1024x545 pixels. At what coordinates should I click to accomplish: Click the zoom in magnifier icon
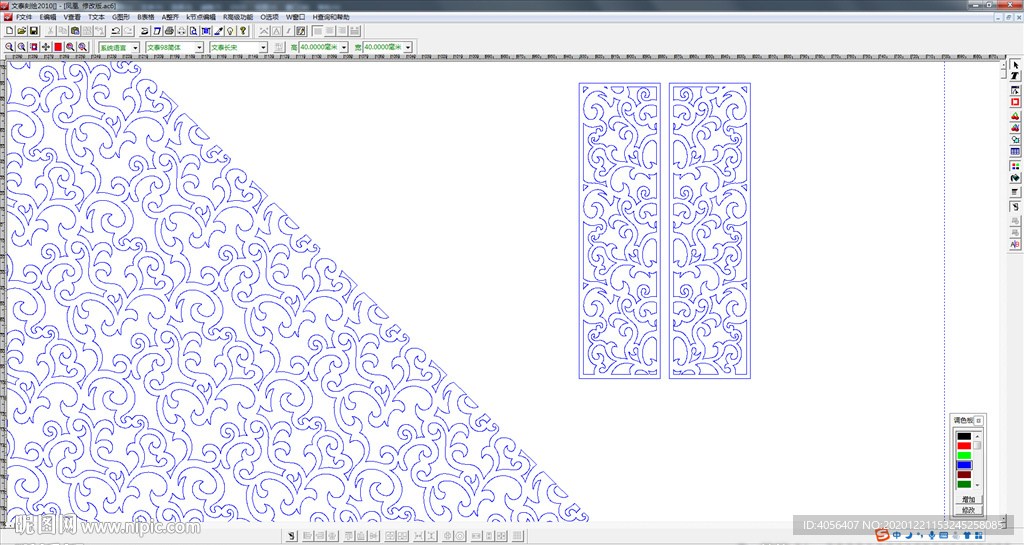[9, 47]
